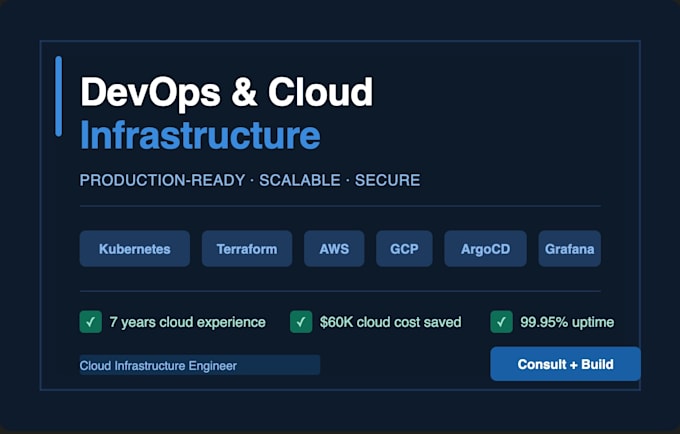The width and height of the screenshot is (680, 434).
Task: Toggle the $60K cloud cost saved checkbox
Action: (301, 322)
